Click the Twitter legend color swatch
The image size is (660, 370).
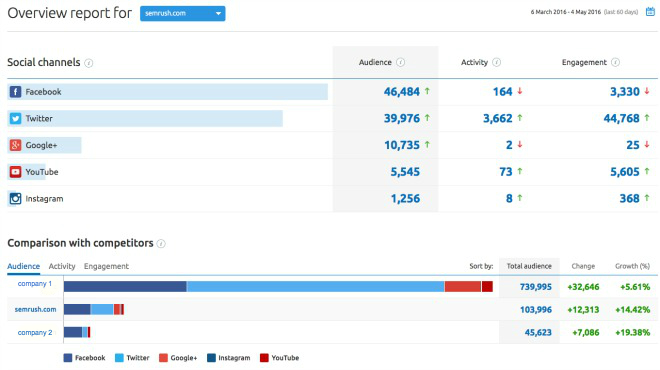tap(119, 358)
